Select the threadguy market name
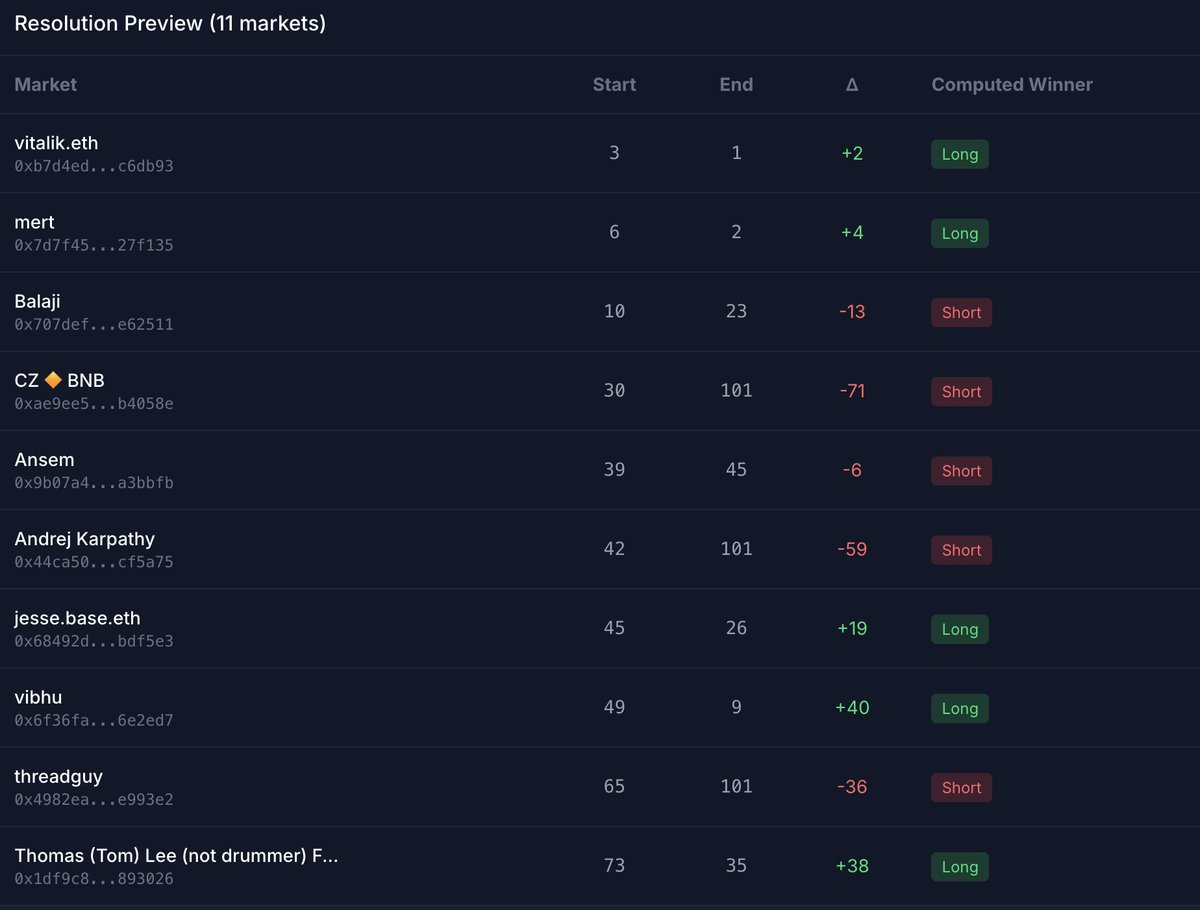Screen dimensions: 1200x910 coord(58,776)
